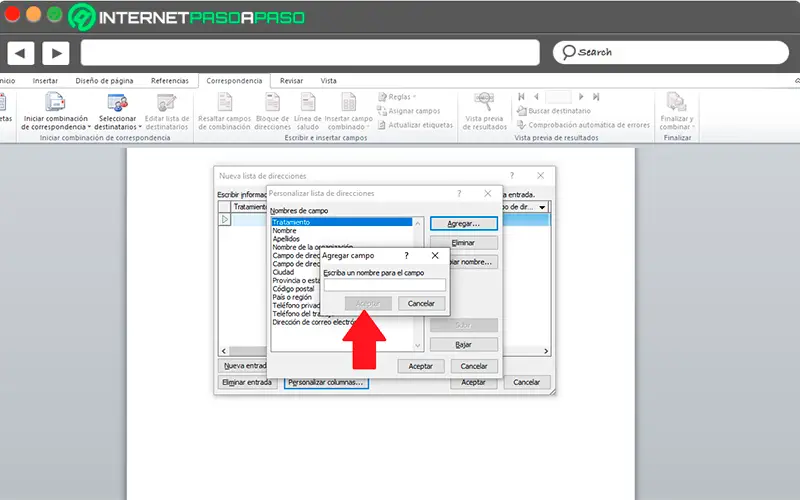Click the browser back arrow button

[20, 53]
